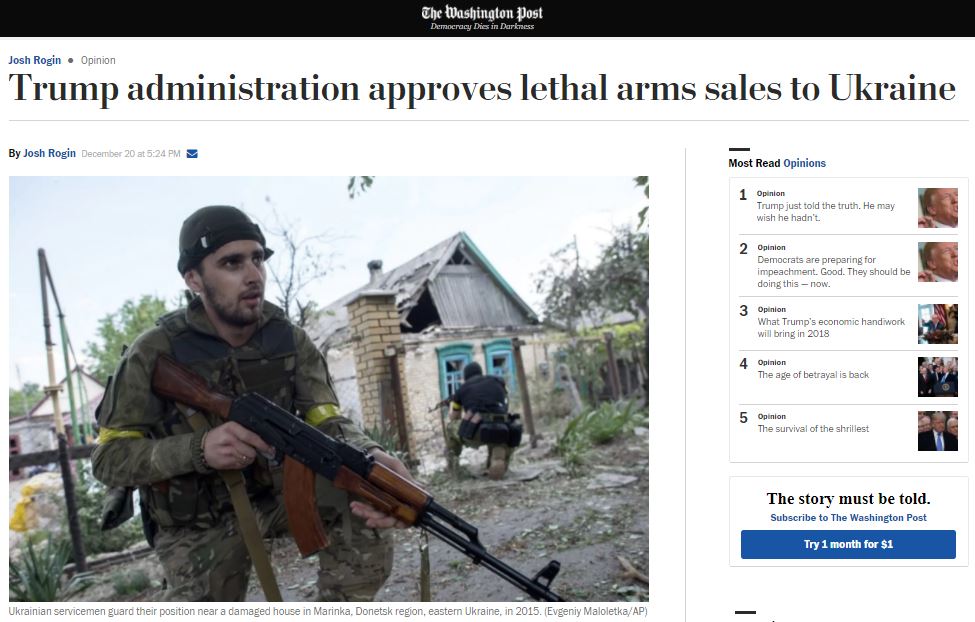
Task: Open "What Trump's economic handiwork" story
Action: click(831, 327)
